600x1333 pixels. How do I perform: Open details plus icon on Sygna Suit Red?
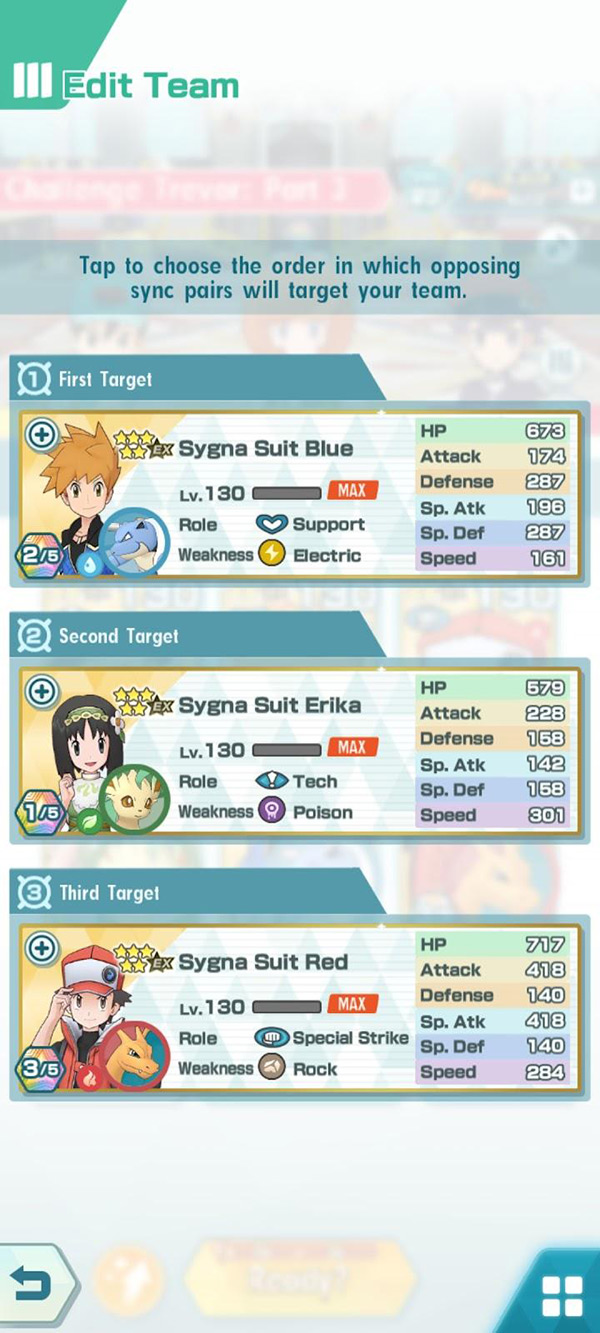coord(41,948)
